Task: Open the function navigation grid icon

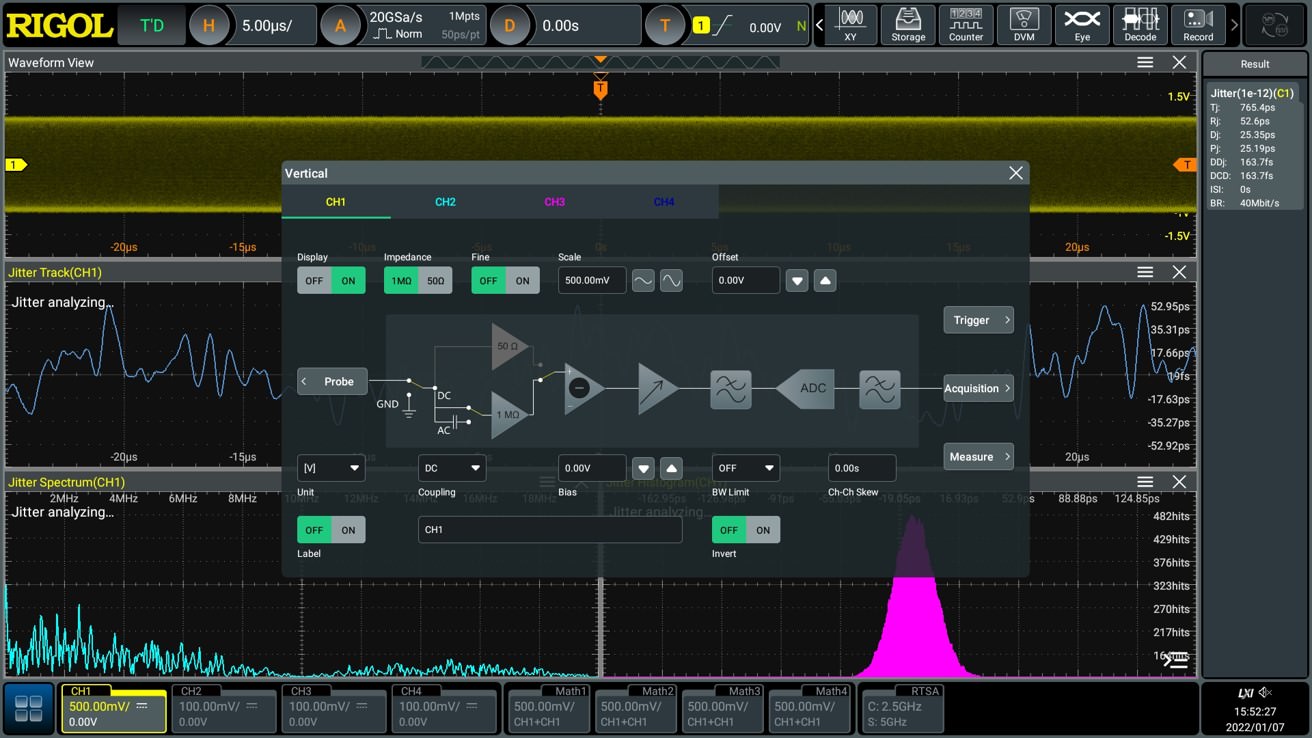Action: [29, 708]
